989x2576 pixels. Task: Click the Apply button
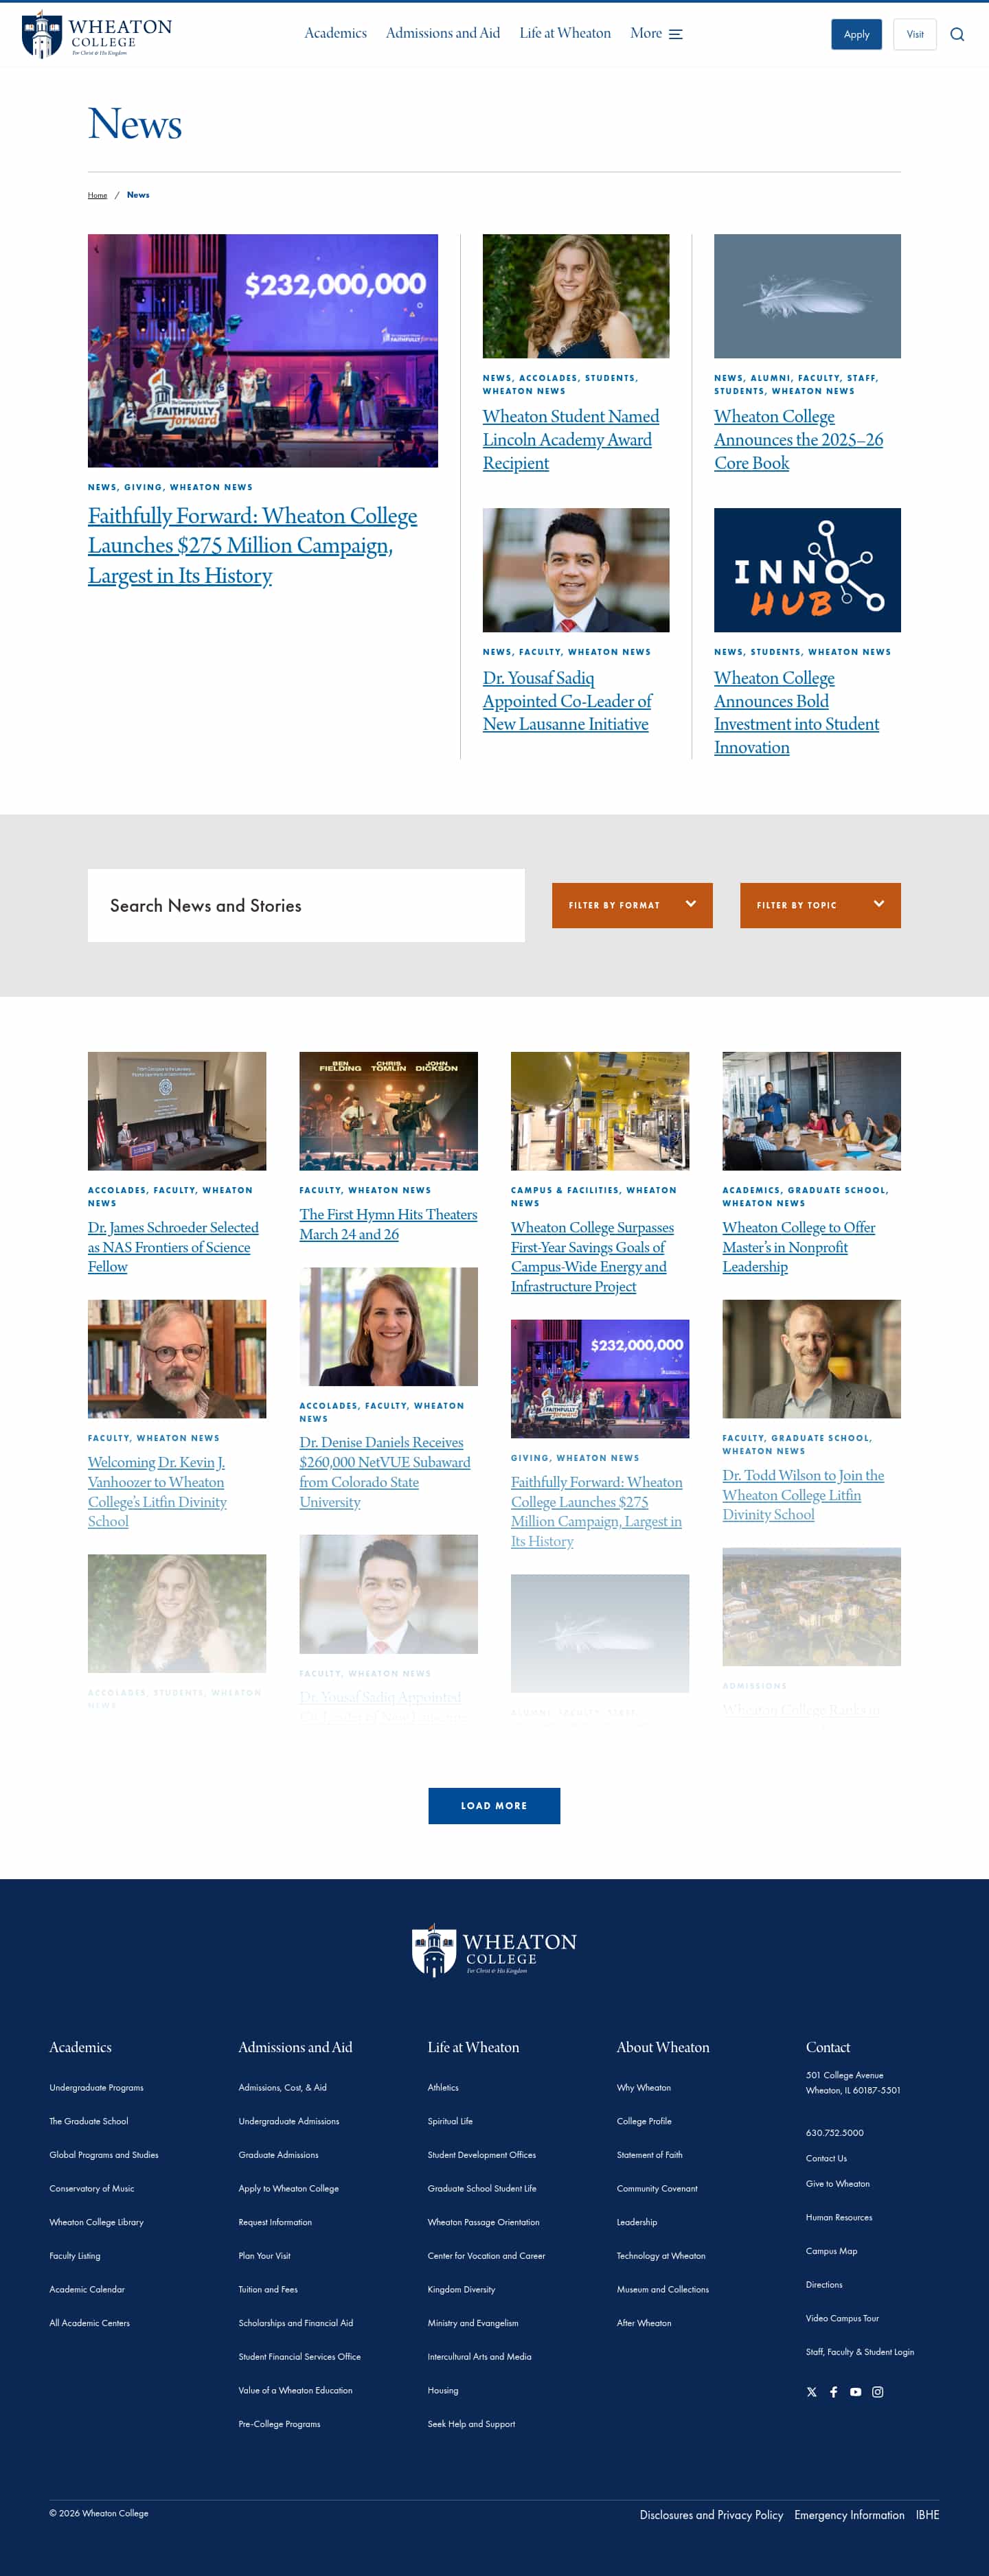(x=856, y=34)
